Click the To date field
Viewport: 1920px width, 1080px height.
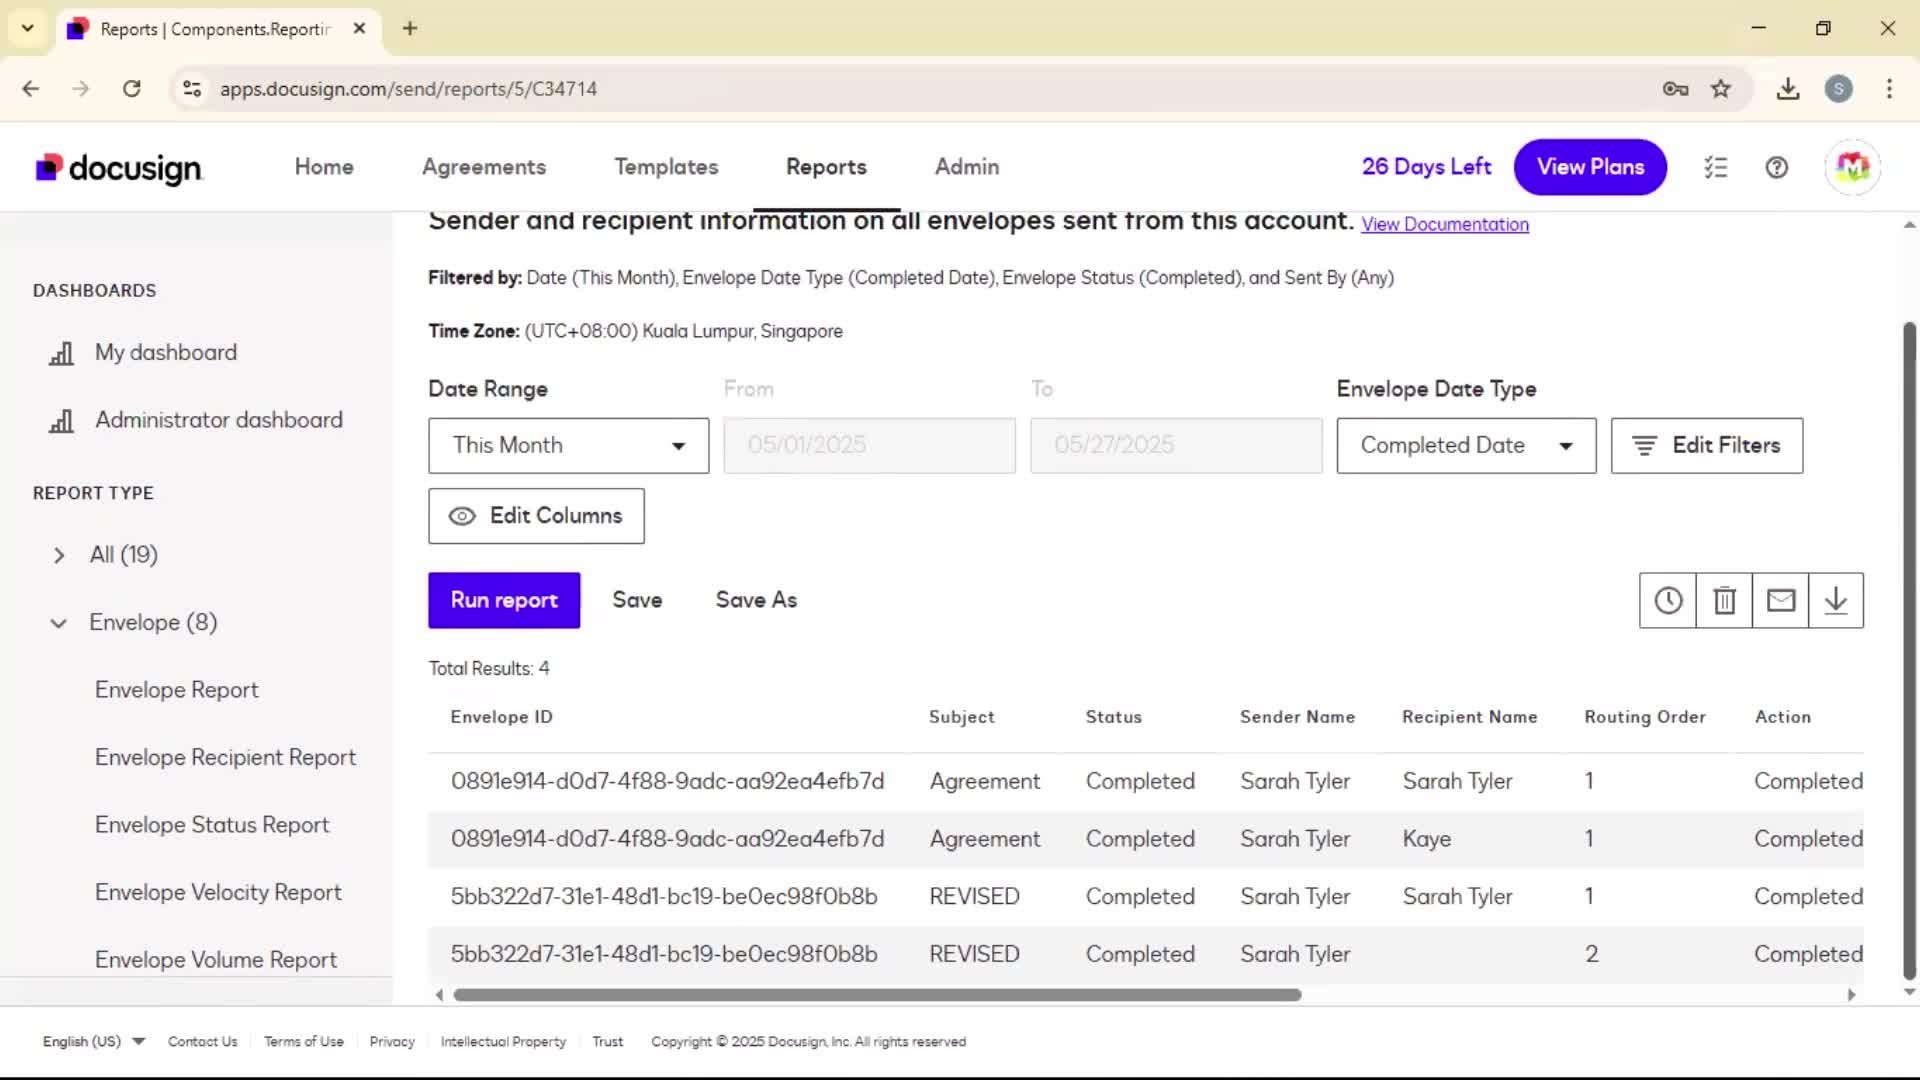pyautogui.click(x=1176, y=446)
